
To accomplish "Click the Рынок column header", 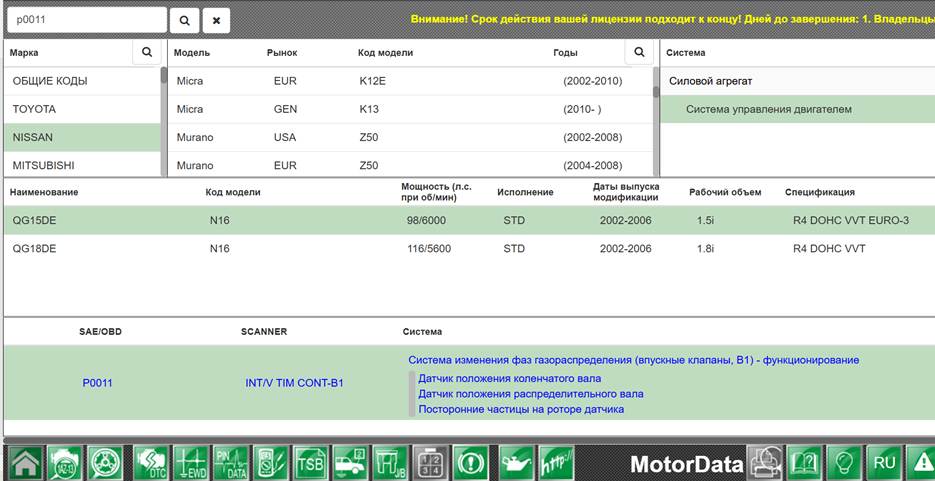I will (x=282, y=52).
